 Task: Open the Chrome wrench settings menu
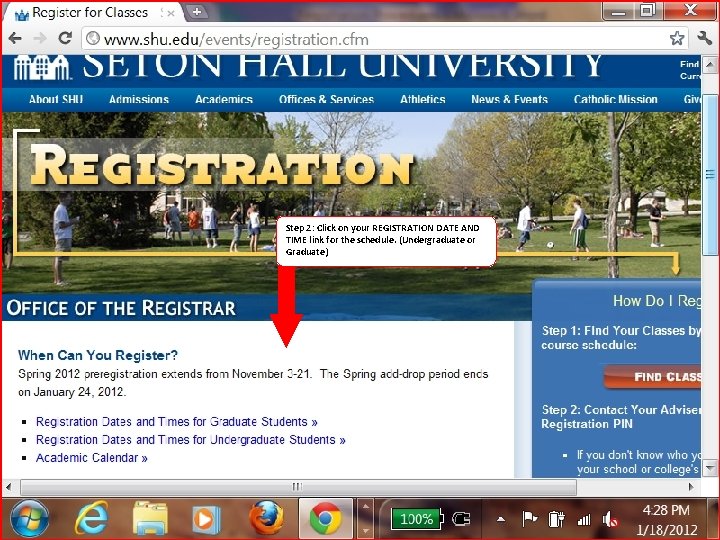pyautogui.click(x=704, y=39)
